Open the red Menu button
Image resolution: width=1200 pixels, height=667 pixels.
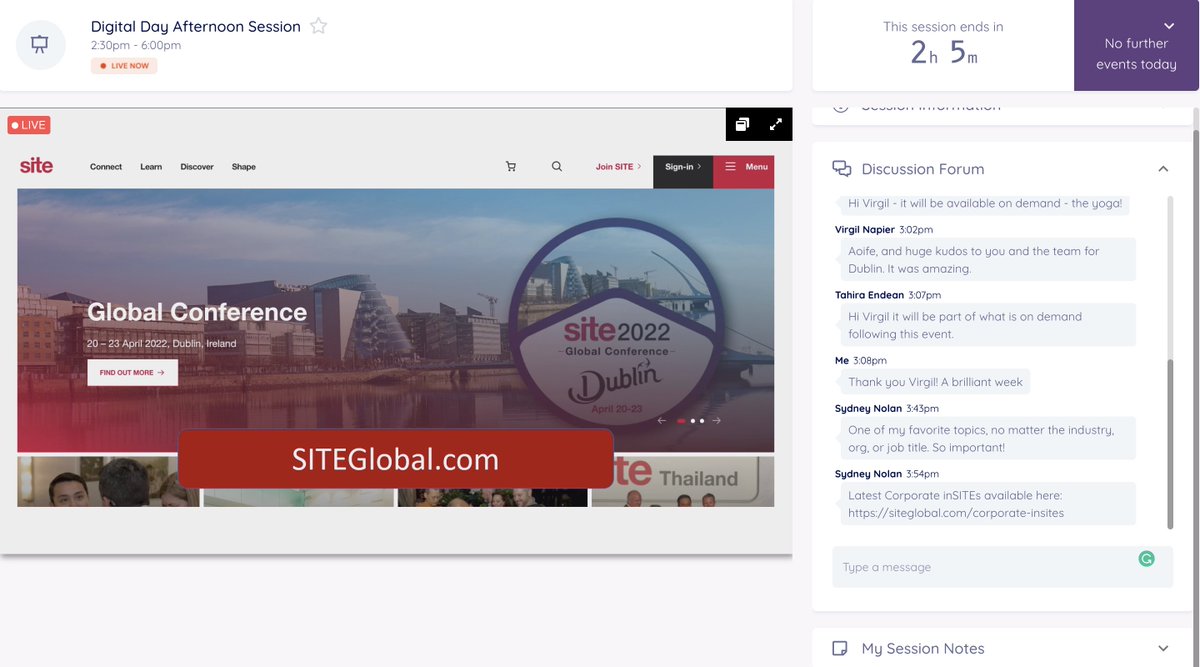(744, 170)
